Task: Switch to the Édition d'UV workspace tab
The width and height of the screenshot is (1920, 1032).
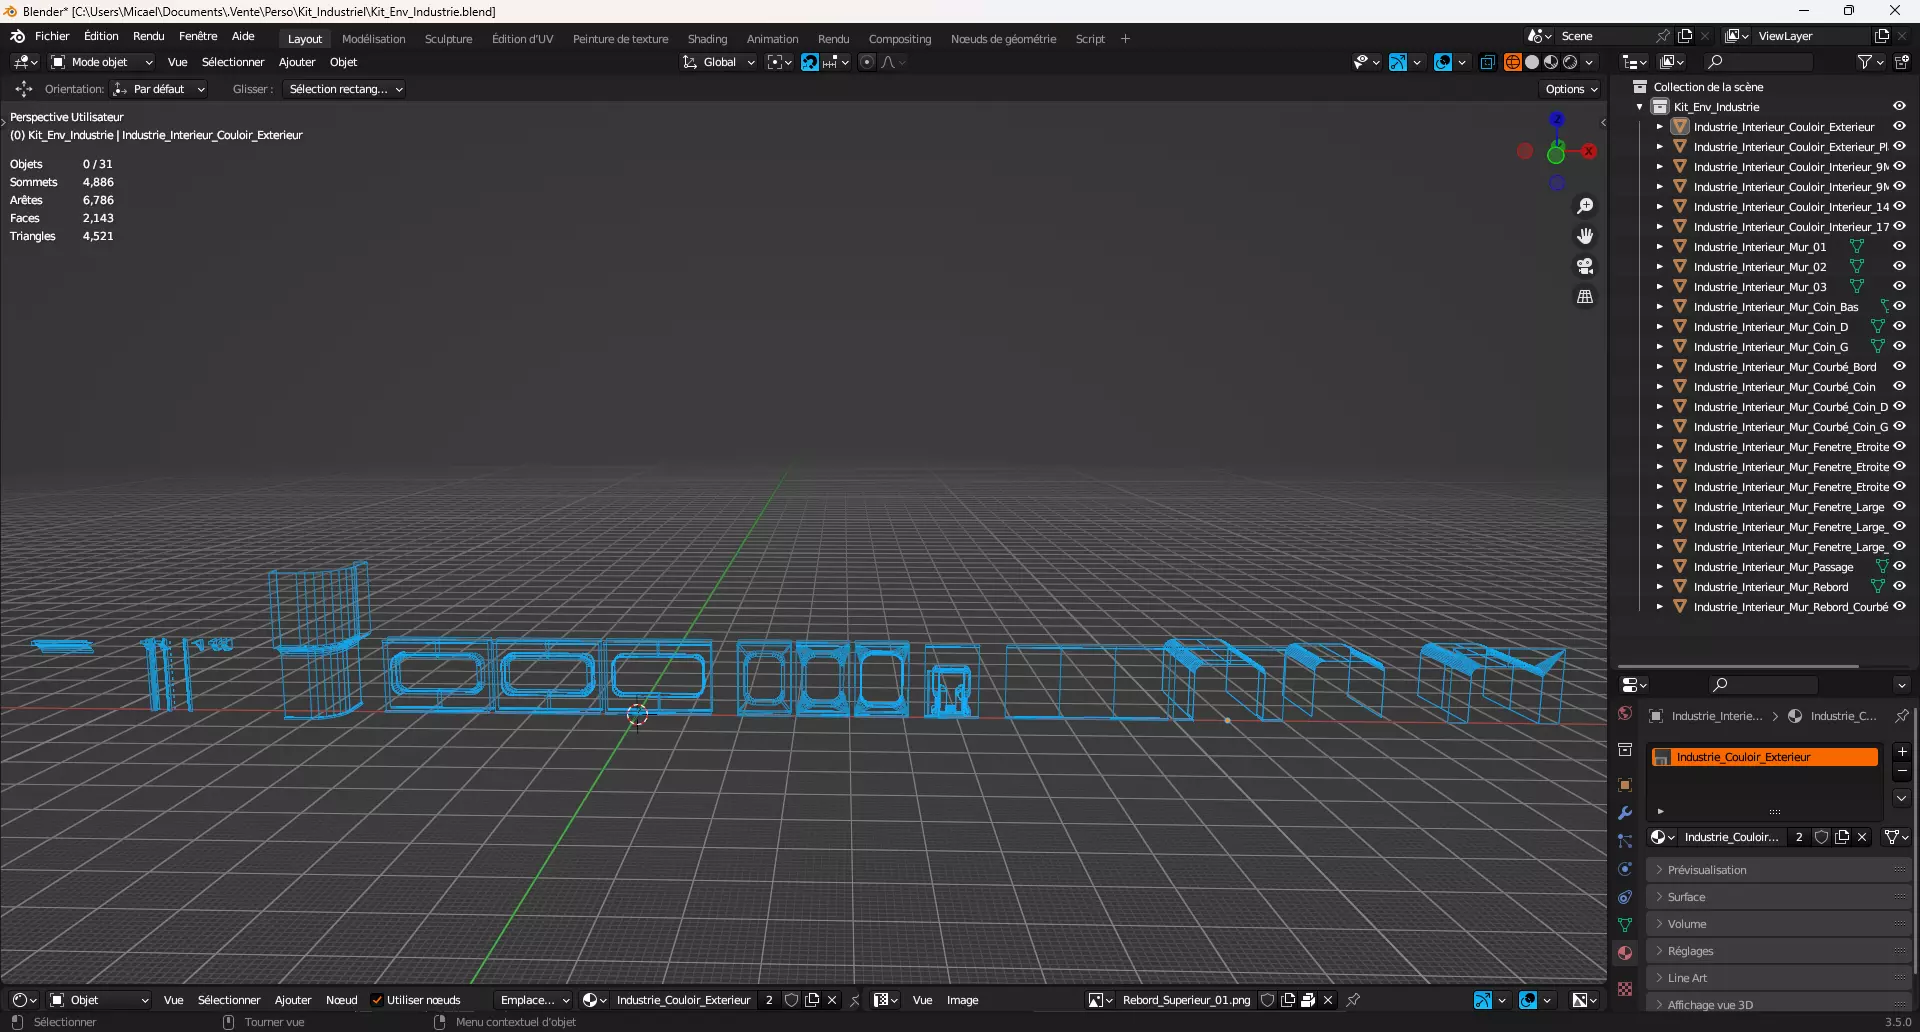Action: tap(522, 39)
